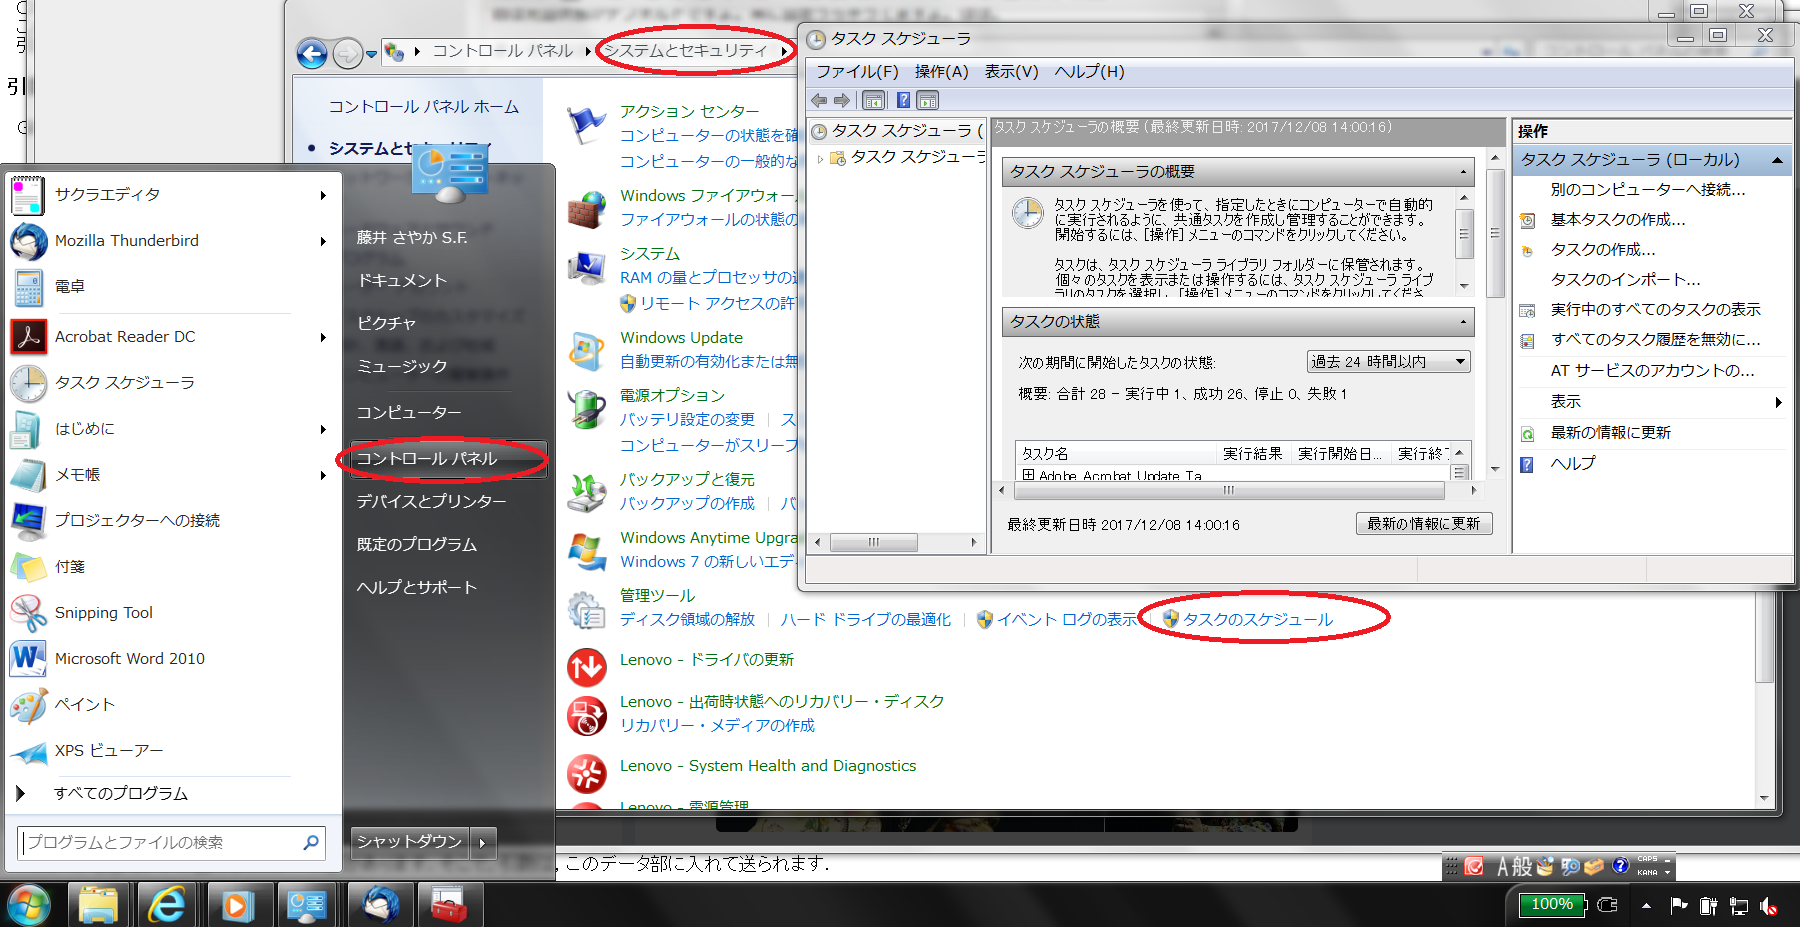Collapse the タスク スケジューラ (ローカル) actions group
The image size is (1800, 927).
[x=1777, y=160]
